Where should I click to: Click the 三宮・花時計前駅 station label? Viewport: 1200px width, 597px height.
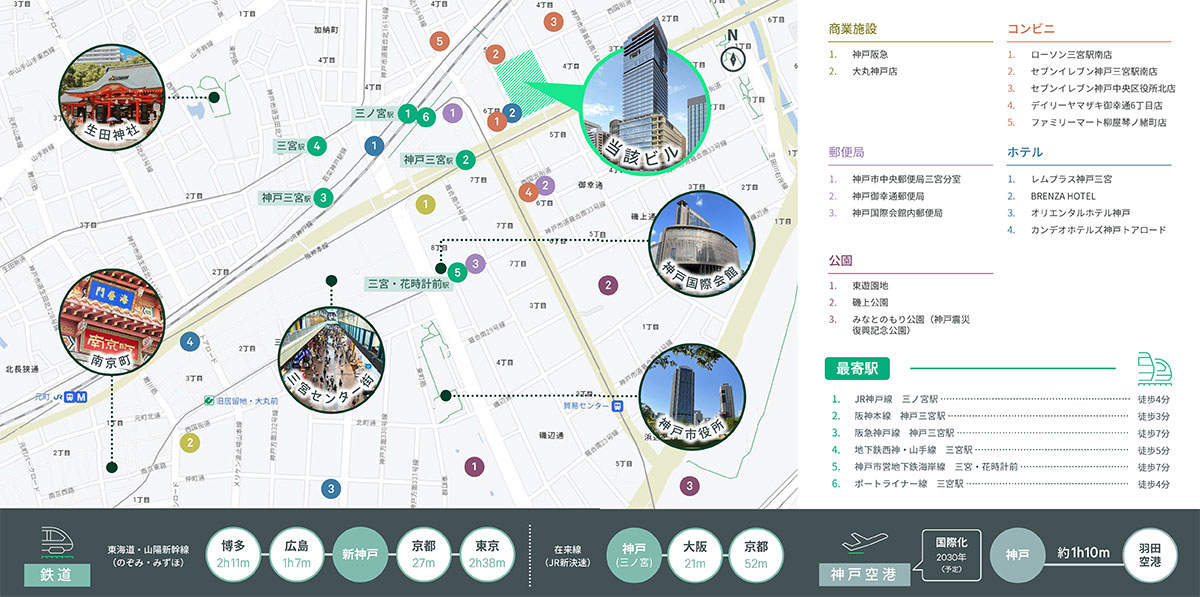(409, 283)
